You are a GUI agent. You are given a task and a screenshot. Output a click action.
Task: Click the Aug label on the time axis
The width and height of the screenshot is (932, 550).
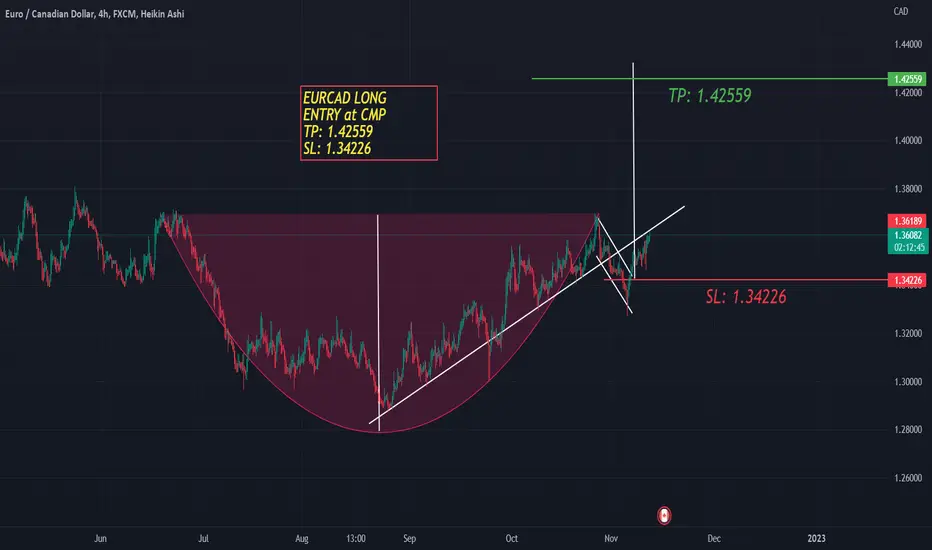[302, 539]
